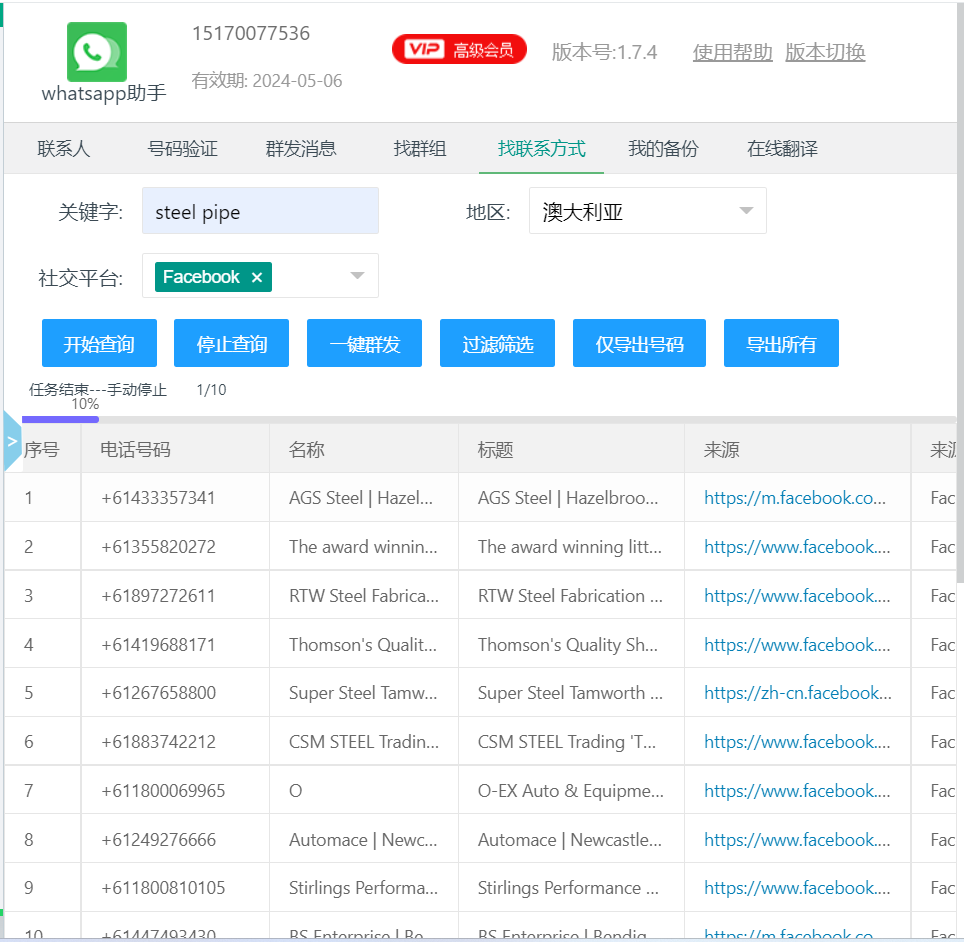Screen dimensions: 964x942
Task: Expand the 社交平台 dropdown arrow
Action: 357,276
